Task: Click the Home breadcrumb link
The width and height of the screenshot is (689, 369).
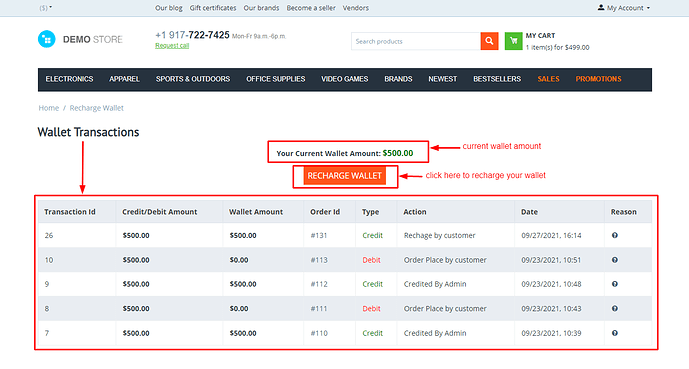Action: (x=48, y=108)
